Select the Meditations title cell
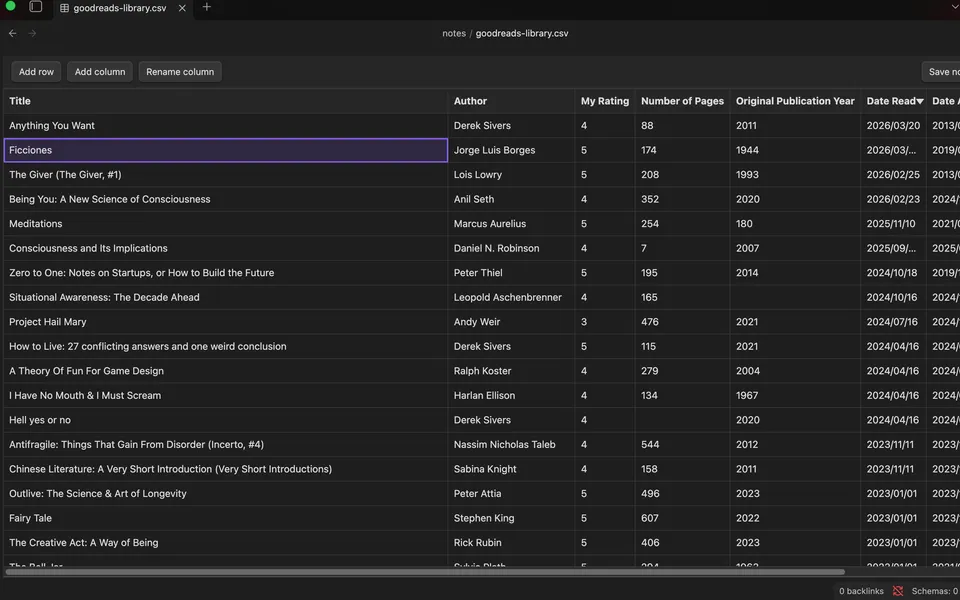960x600 pixels. click(x=226, y=223)
